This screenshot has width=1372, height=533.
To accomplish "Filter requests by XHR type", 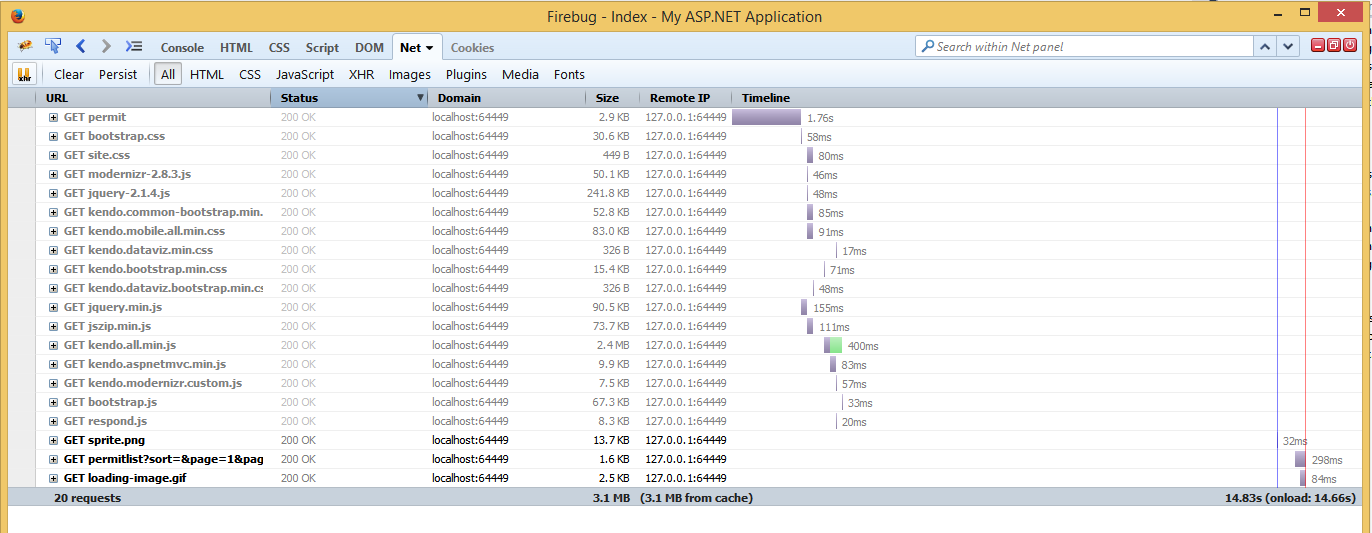I will click(x=361, y=74).
